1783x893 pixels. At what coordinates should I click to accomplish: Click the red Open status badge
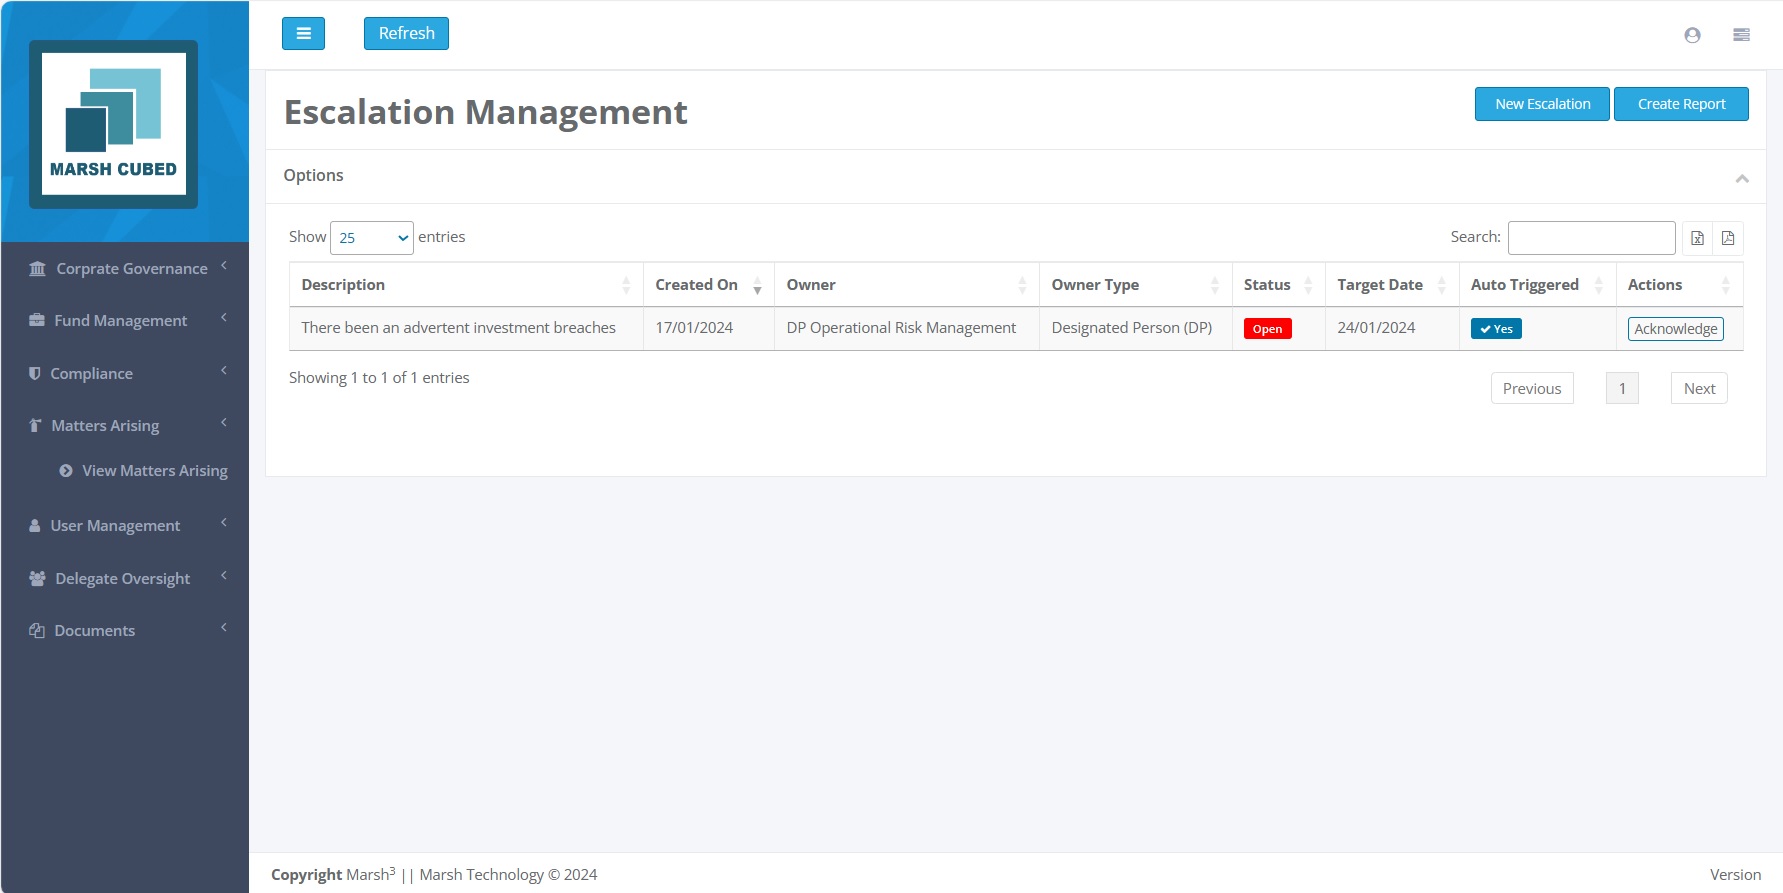coord(1267,329)
